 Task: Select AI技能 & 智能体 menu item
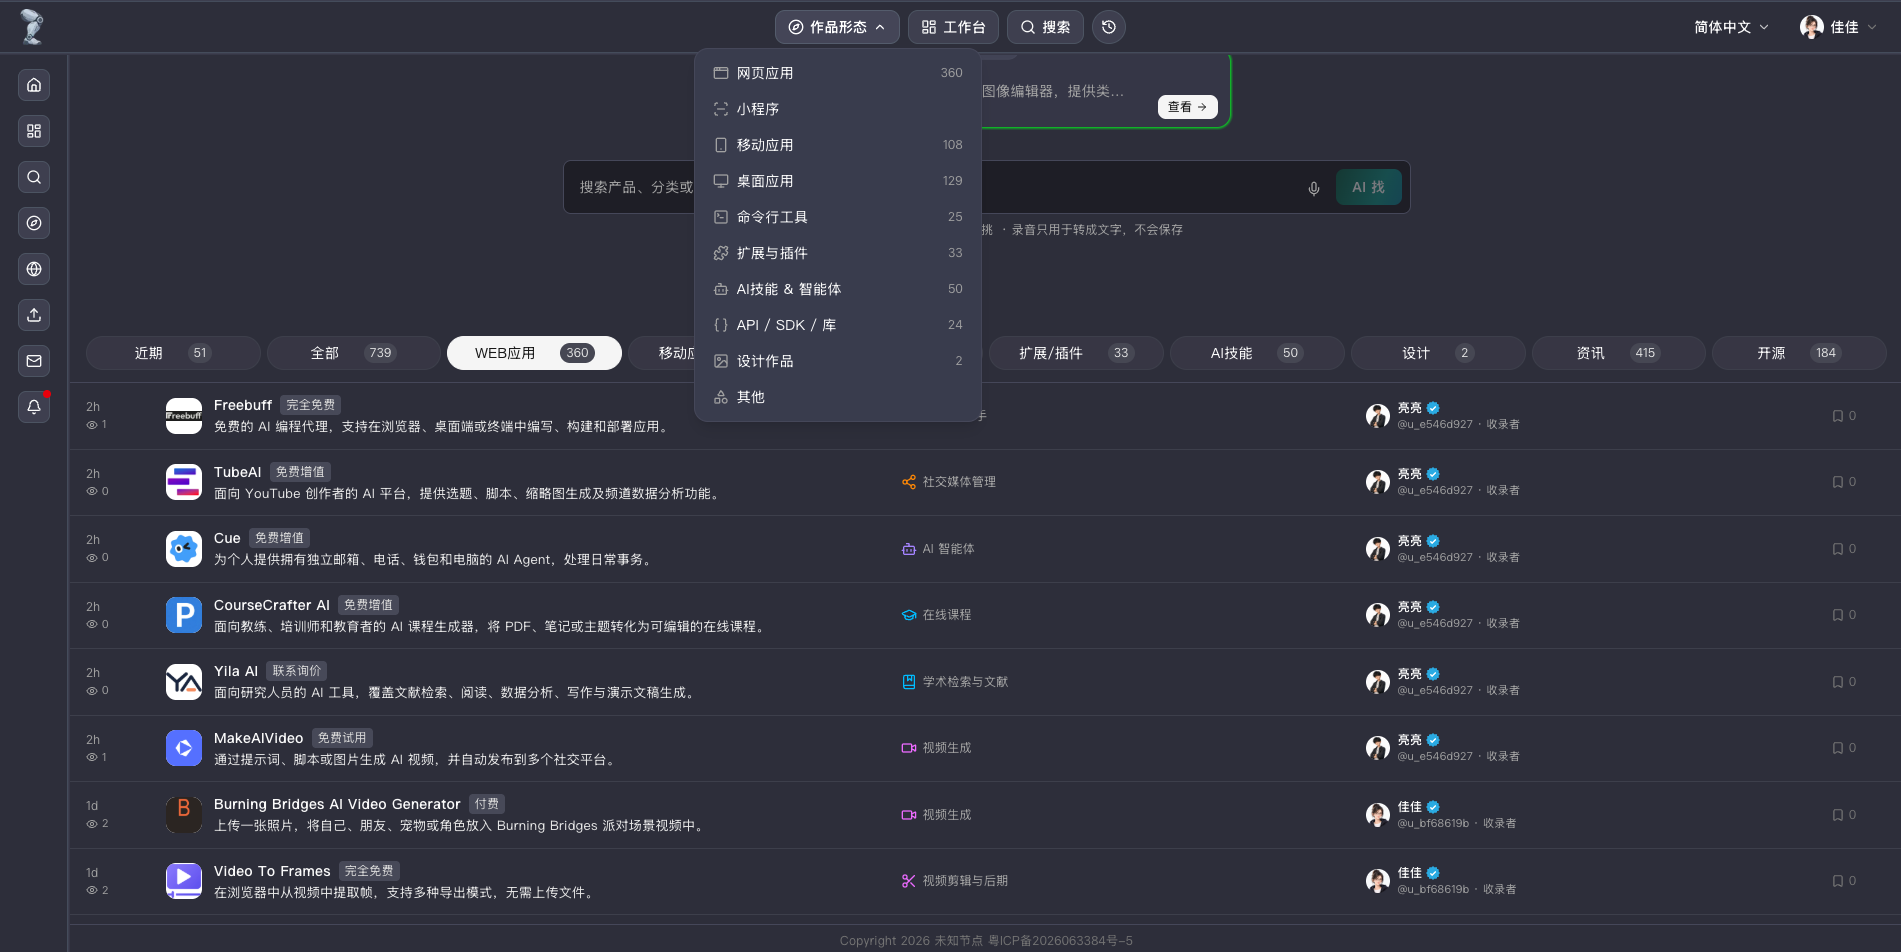(x=838, y=289)
